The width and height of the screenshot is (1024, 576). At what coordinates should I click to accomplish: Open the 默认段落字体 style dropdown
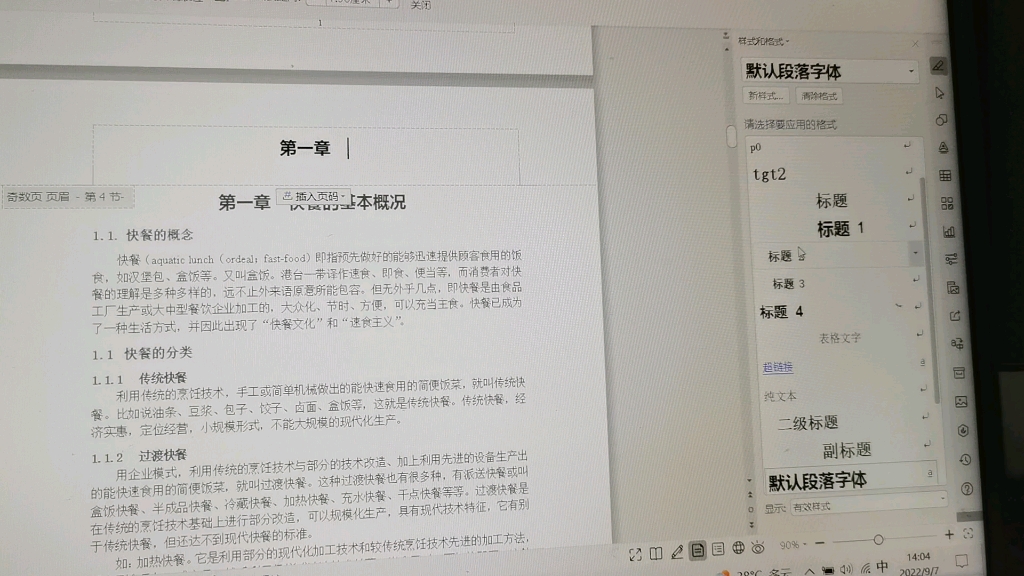(x=913, y=70)
